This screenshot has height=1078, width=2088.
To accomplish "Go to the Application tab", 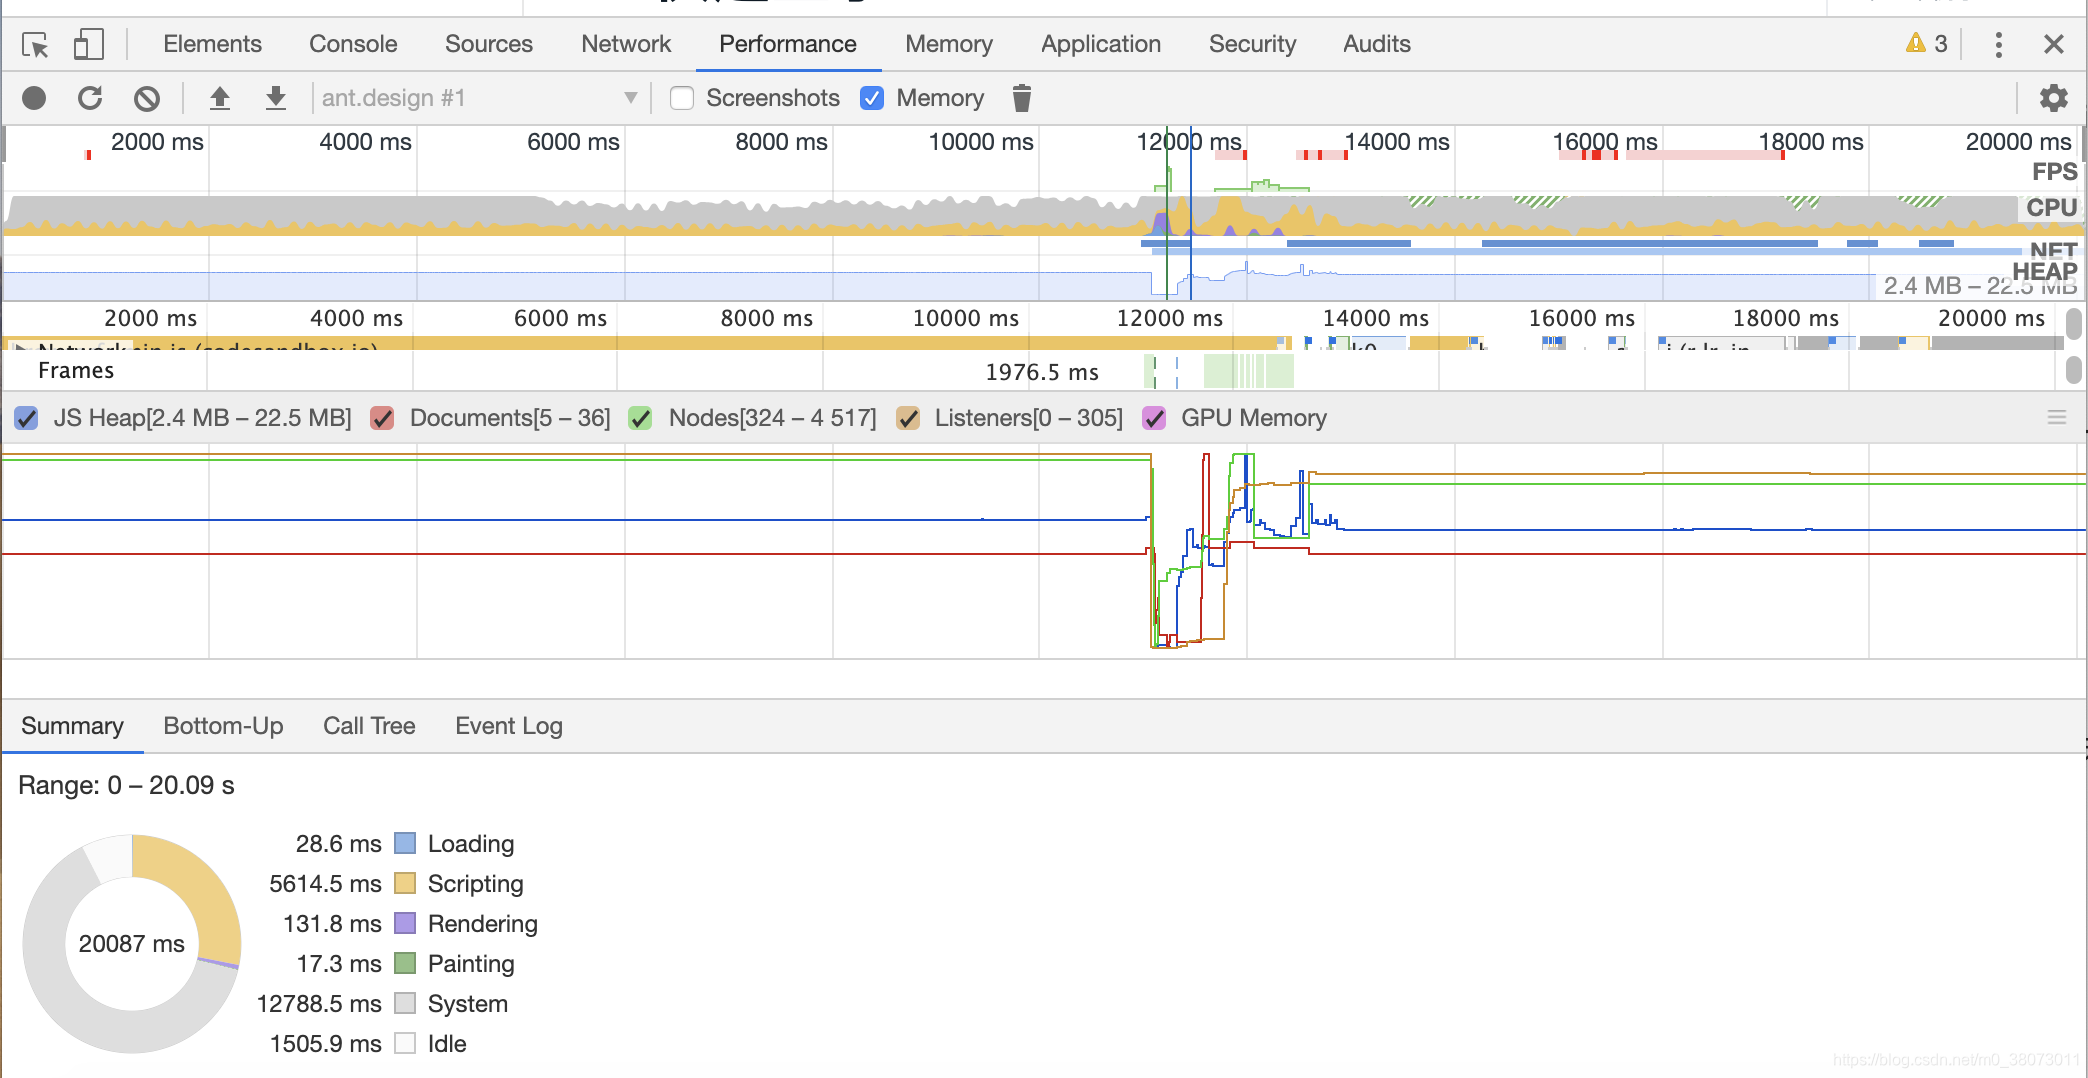I will point(1101,44).
